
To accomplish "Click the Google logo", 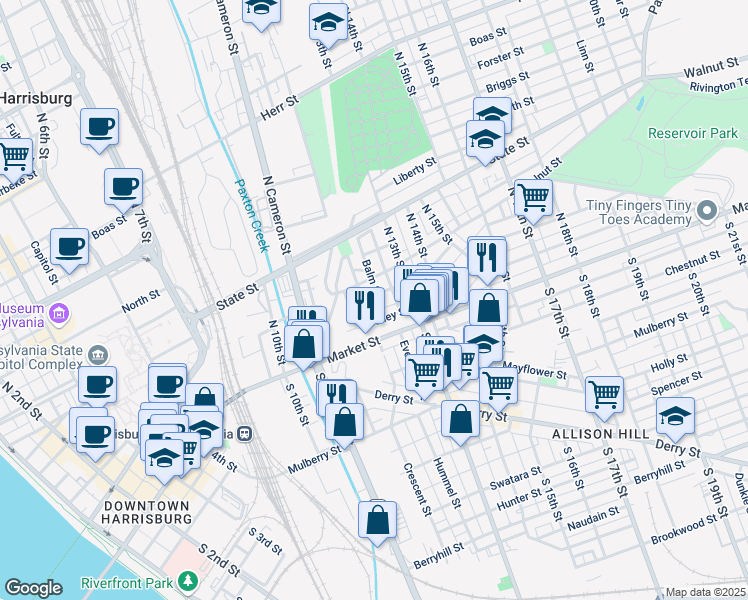I will (34, 588).
